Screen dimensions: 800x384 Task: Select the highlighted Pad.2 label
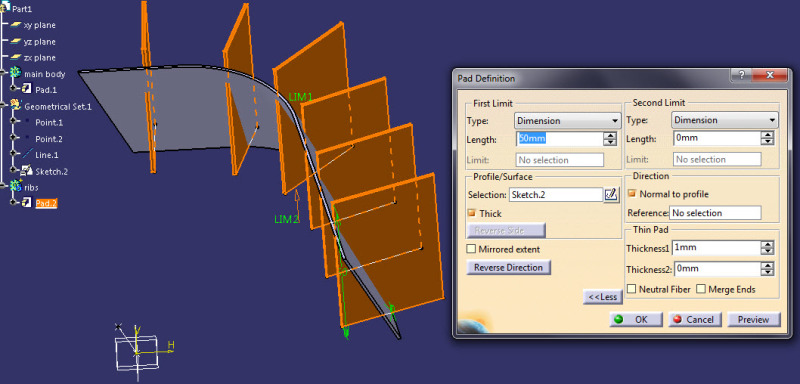point(46,203)
